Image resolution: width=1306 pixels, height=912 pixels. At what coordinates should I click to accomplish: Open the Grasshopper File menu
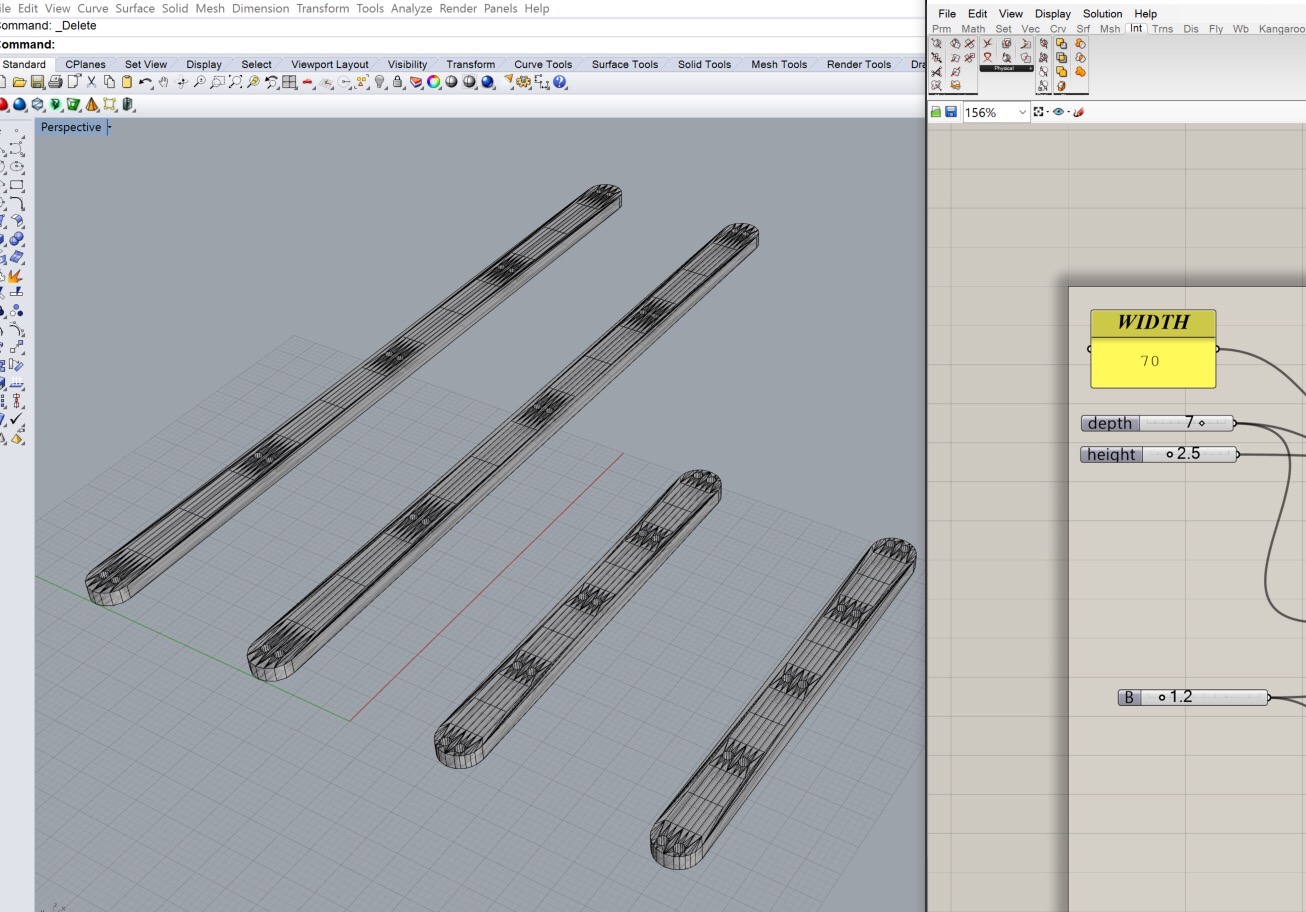tap(947, 14)
